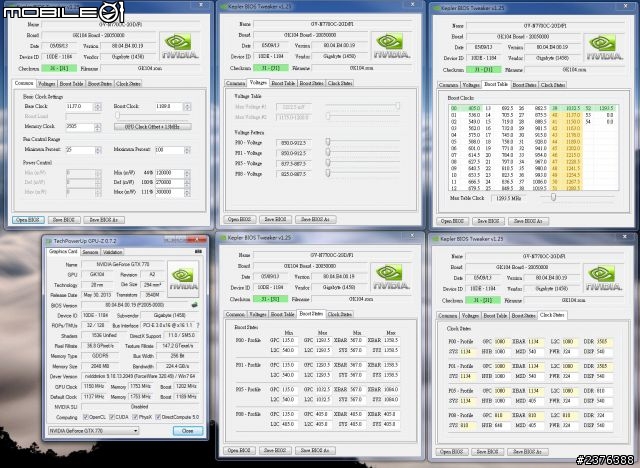Click the Checksum field in the Common-tab window
This screenshot has width=640, height=468.
(59, 69)
